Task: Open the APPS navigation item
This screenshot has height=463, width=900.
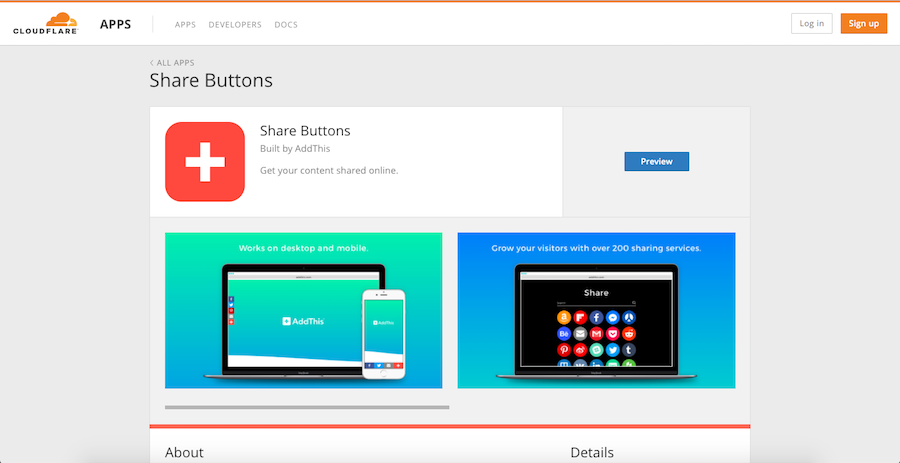Action: pos(185,25)
